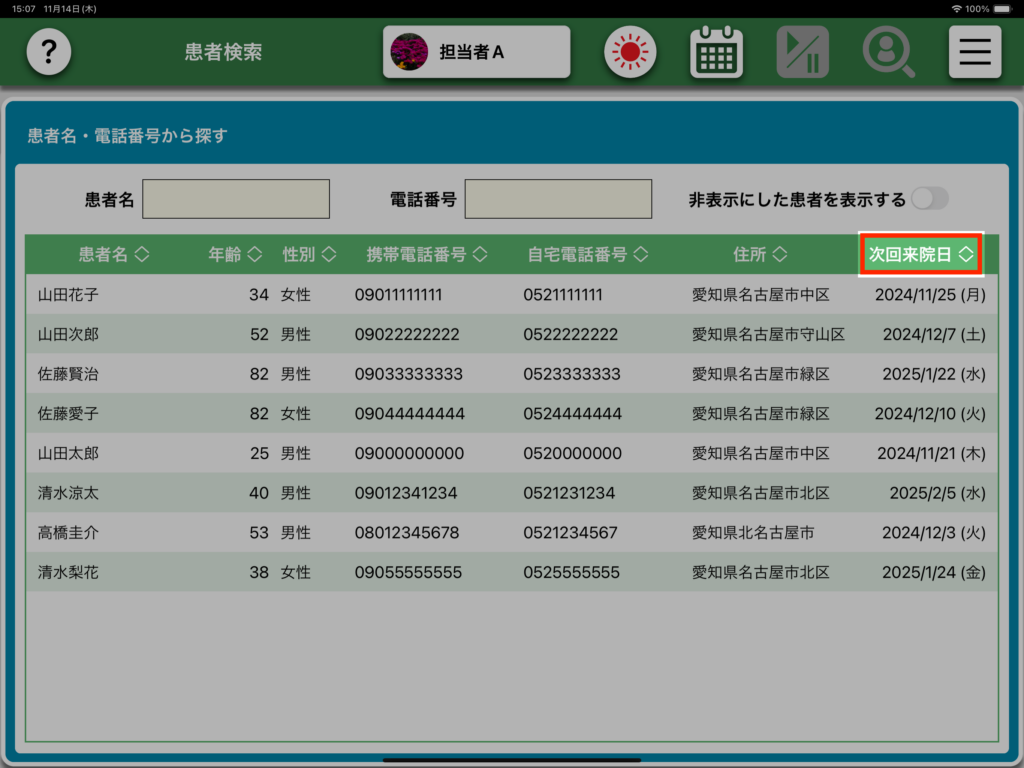Sort table by 患者名 column
The image size is (1024, 768).
pos(114,255)
